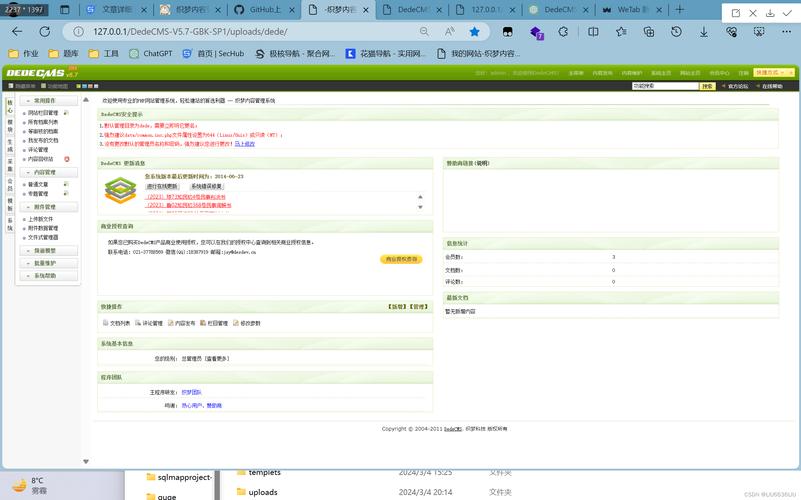Click the screenshot tool download icon
801x500 pixels.
pos(770,13)
